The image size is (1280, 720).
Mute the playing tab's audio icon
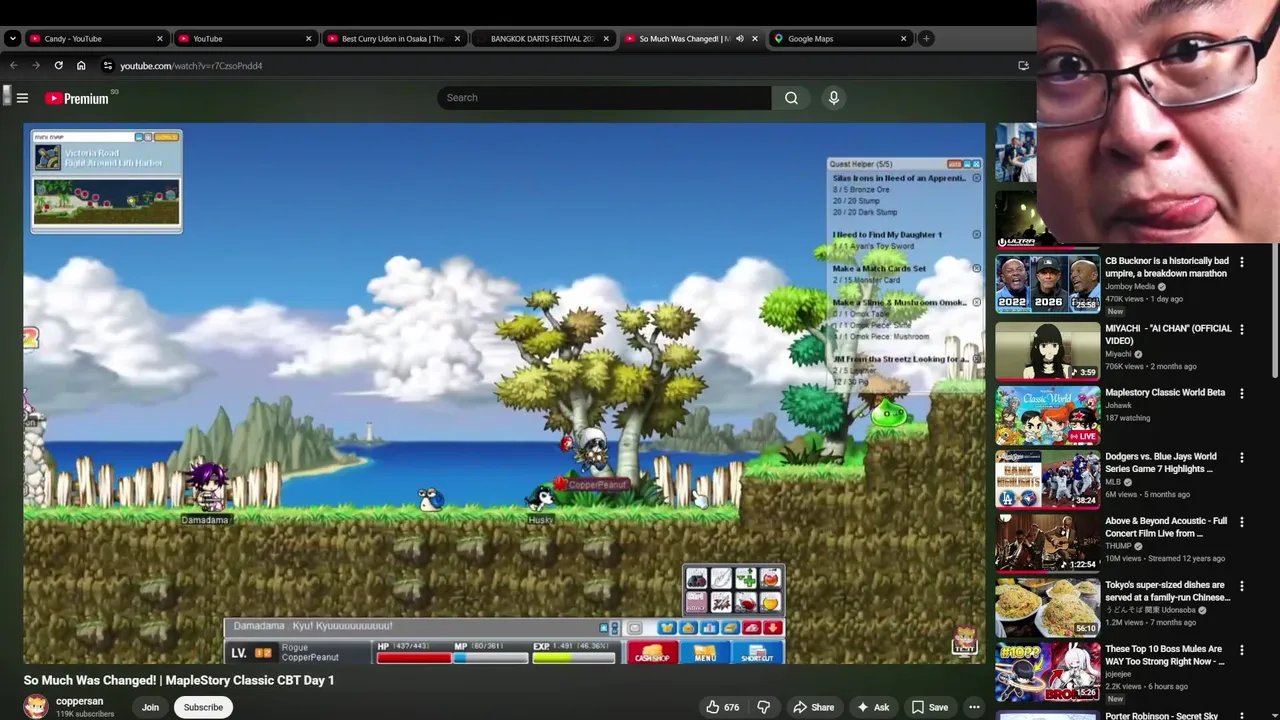pyautogui.click(x=740, y=39)
